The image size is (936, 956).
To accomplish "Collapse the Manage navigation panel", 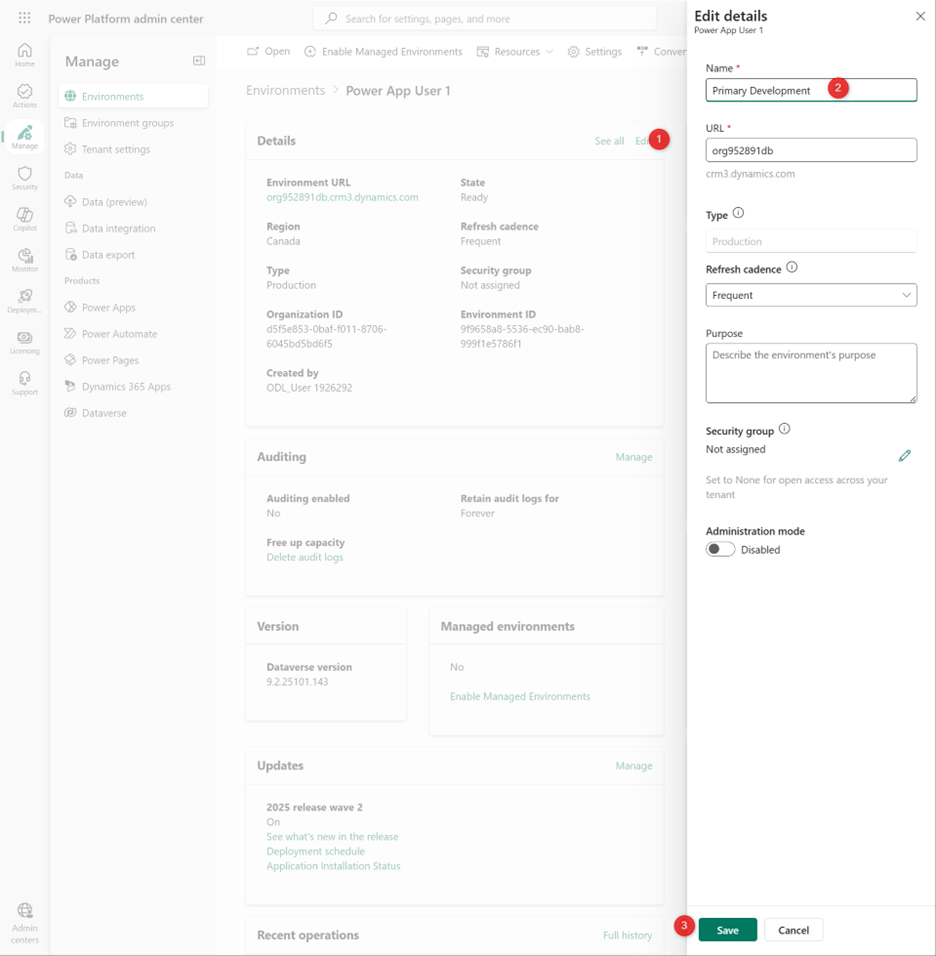I will pos(199,61).
